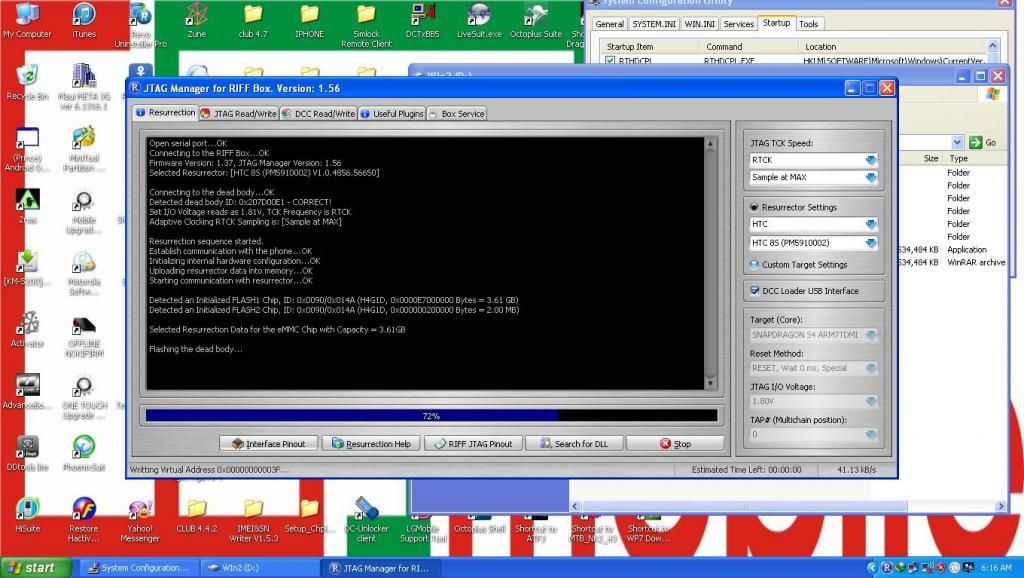This screenshot has width=1024, height=578.
Task: Open the HiSuite desktop shortcut
Action: point(27,515)
